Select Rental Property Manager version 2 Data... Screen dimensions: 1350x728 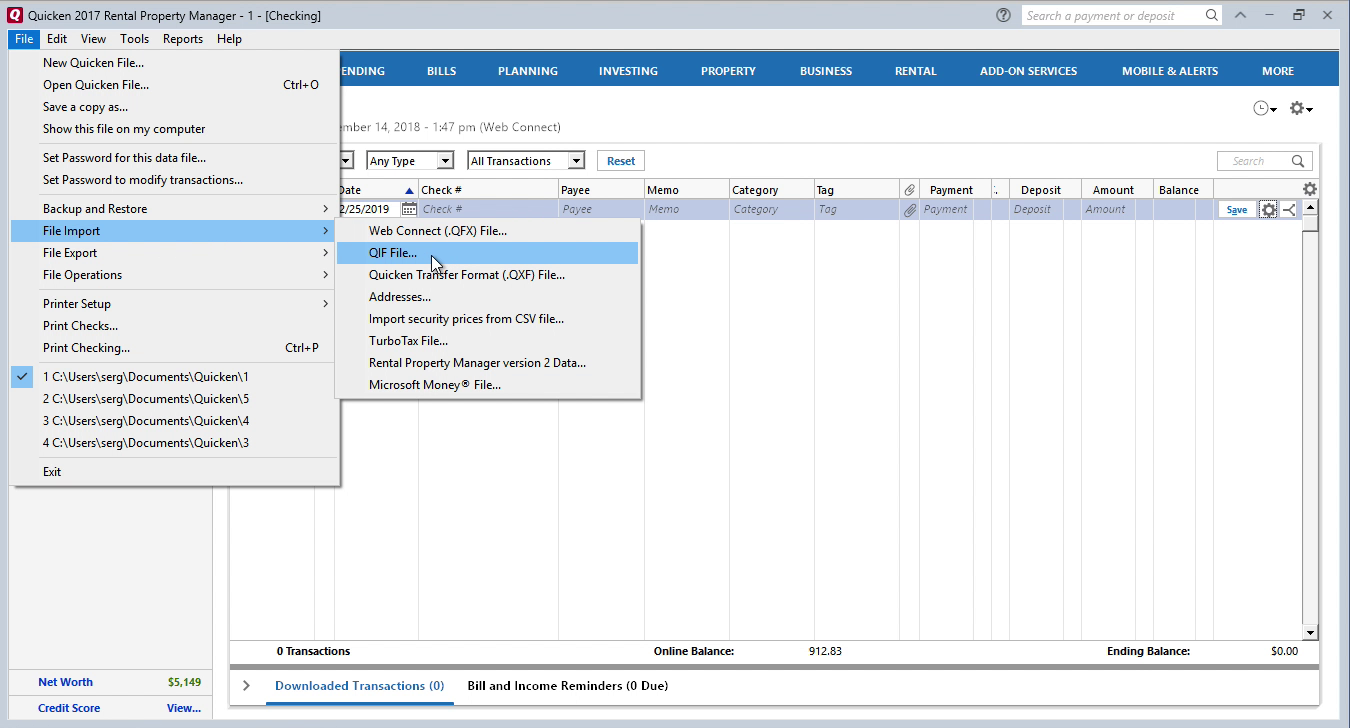[x=488, y=363]
